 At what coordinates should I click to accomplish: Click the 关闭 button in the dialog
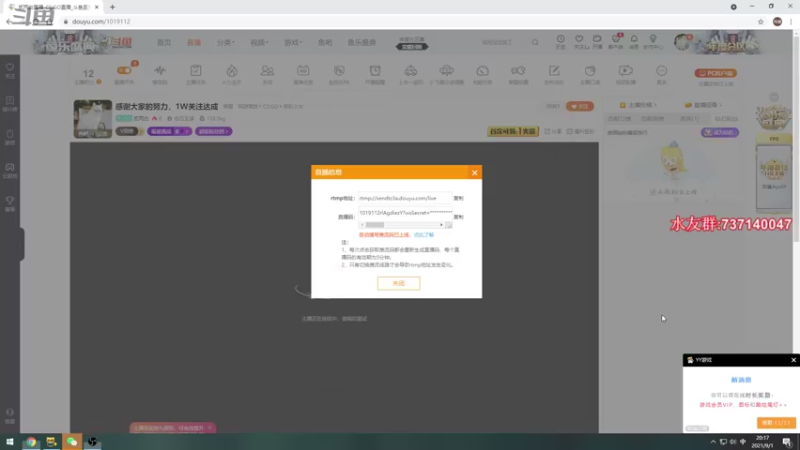click(x=398, y=283)
